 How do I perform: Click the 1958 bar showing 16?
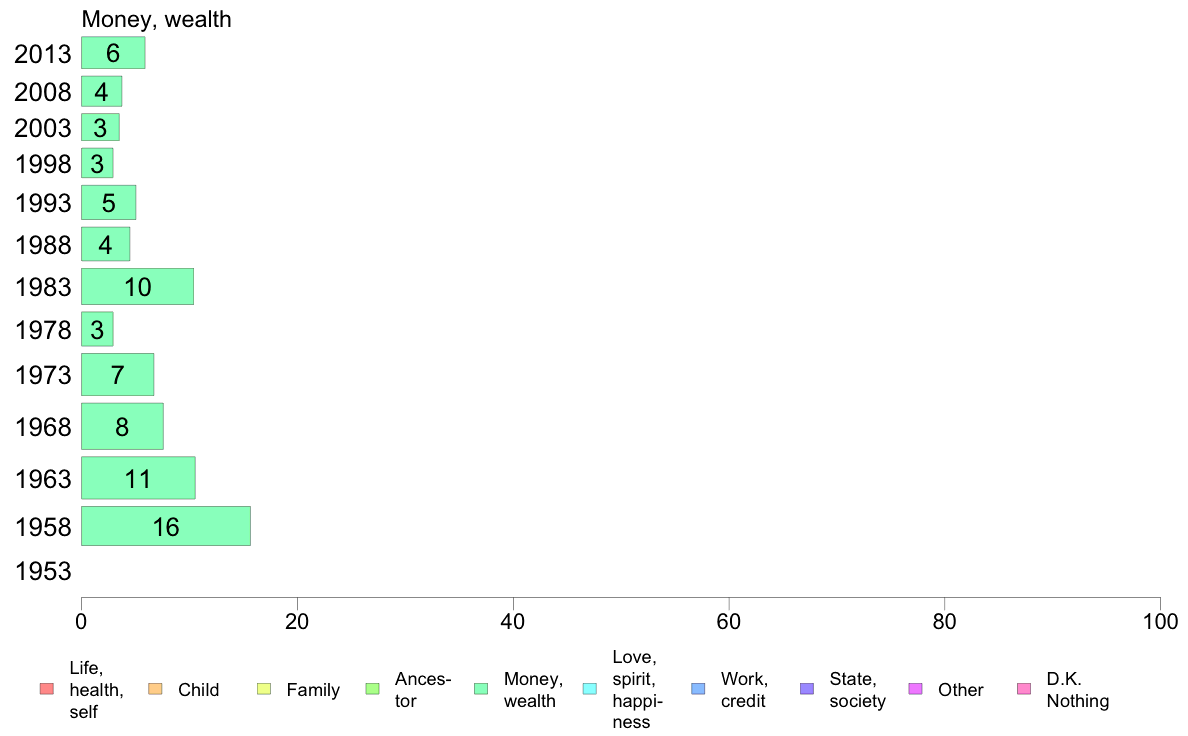coord(166,526)
